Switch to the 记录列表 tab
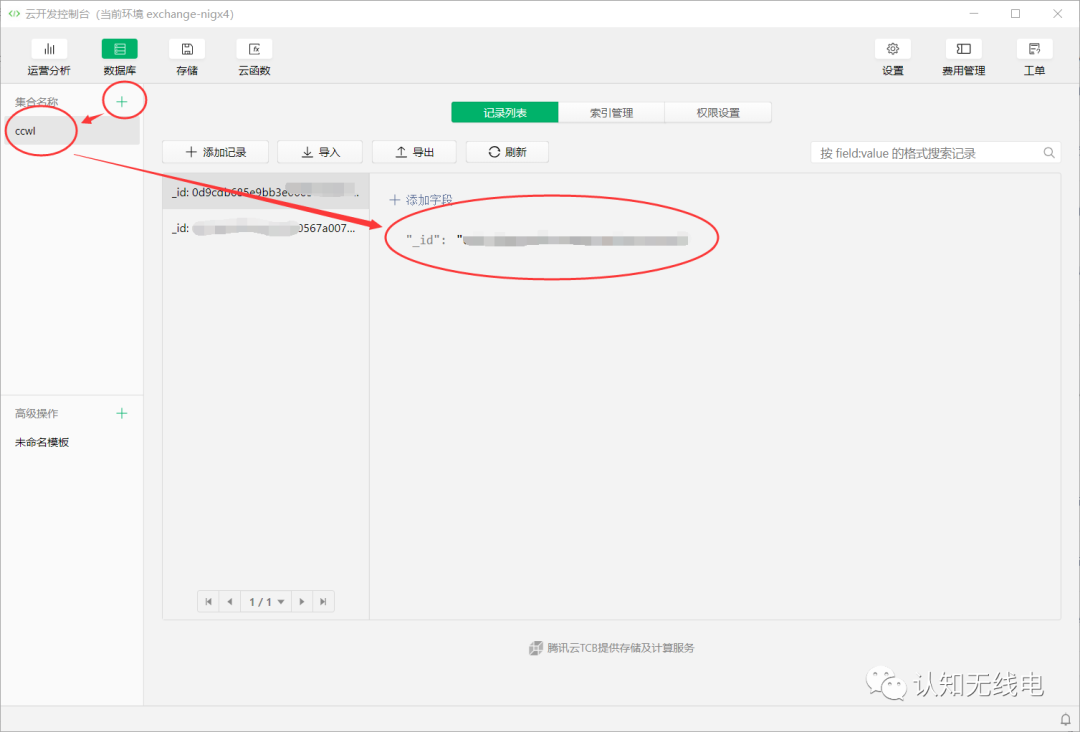Viewport: 1080px width, 732px height. point(505,112)
